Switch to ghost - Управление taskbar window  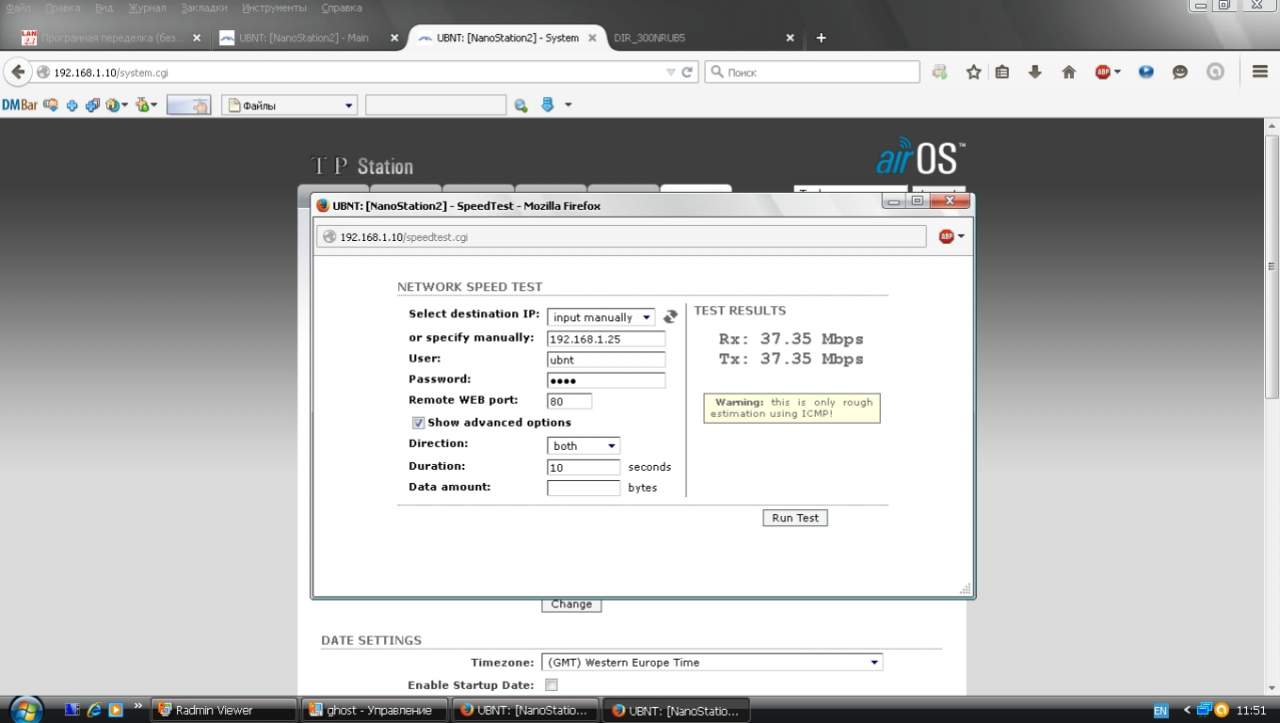coord(374,710)
